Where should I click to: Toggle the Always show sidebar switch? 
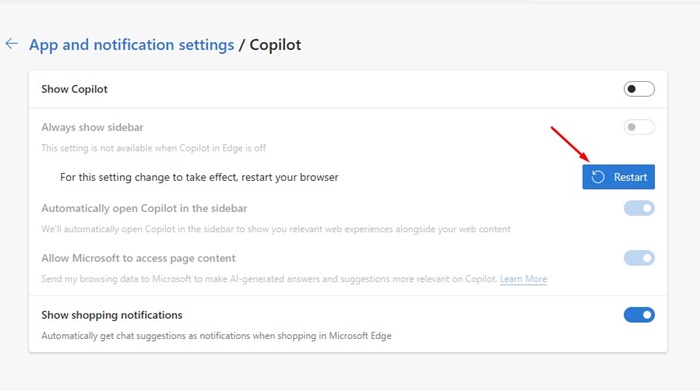pyautogui.click(x=639, y=127)
